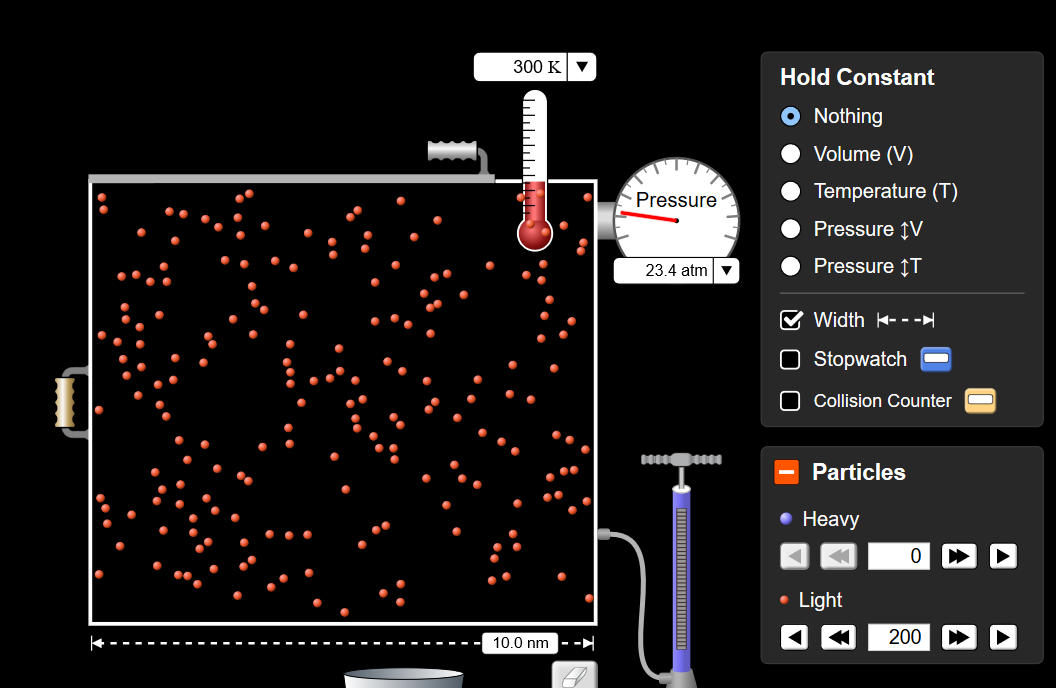Select Pressure ↕V radio button
This screenshot has width=1056, height=688.
click(790, 229)
